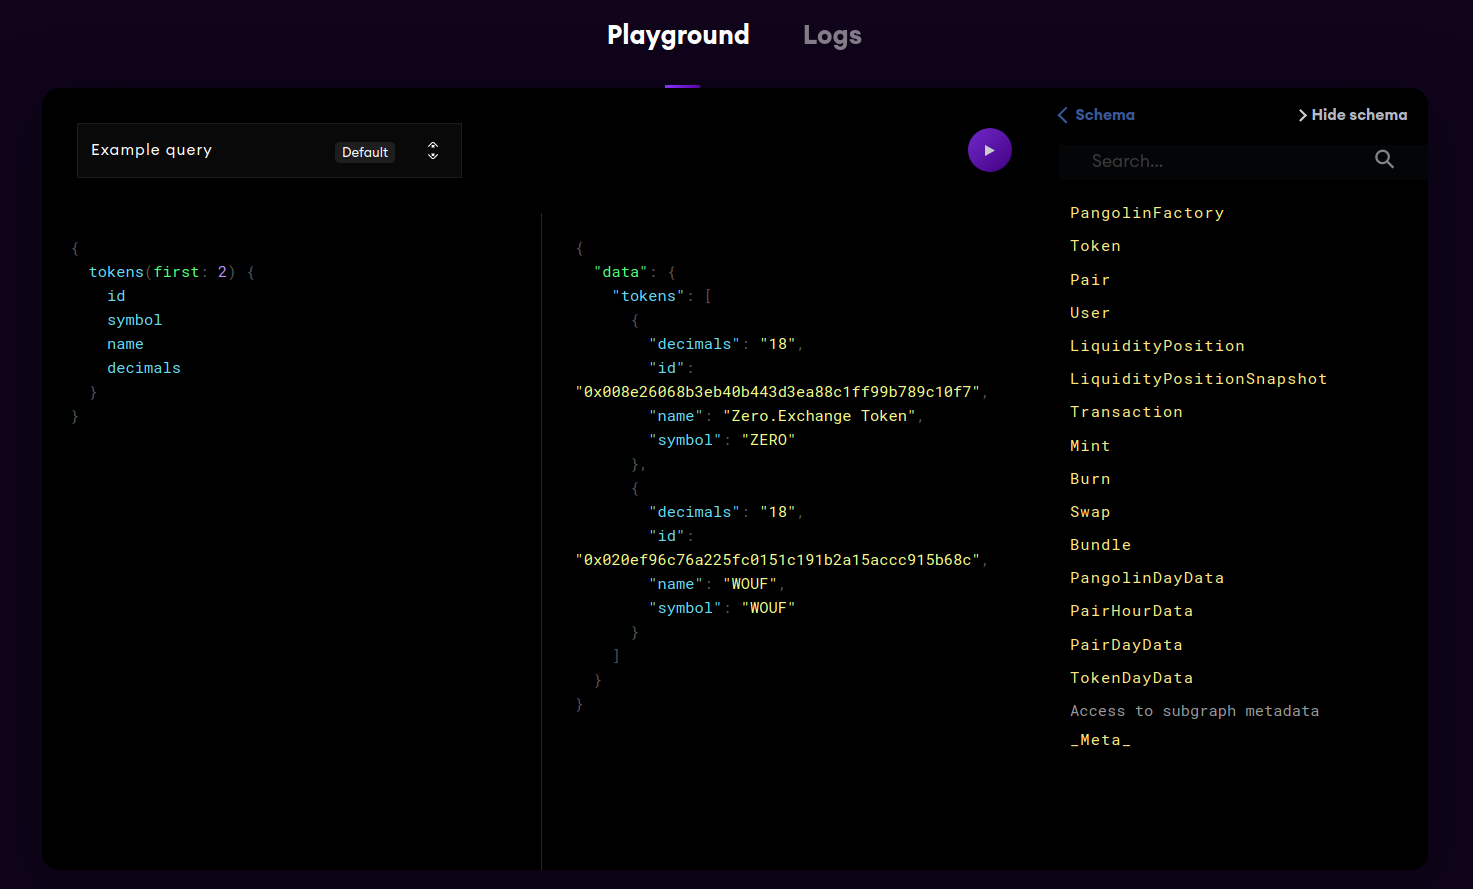Click the stepper arrows beside Default query
The width and height of the screenshot is (1473, 889).
[x=432, y=149]
